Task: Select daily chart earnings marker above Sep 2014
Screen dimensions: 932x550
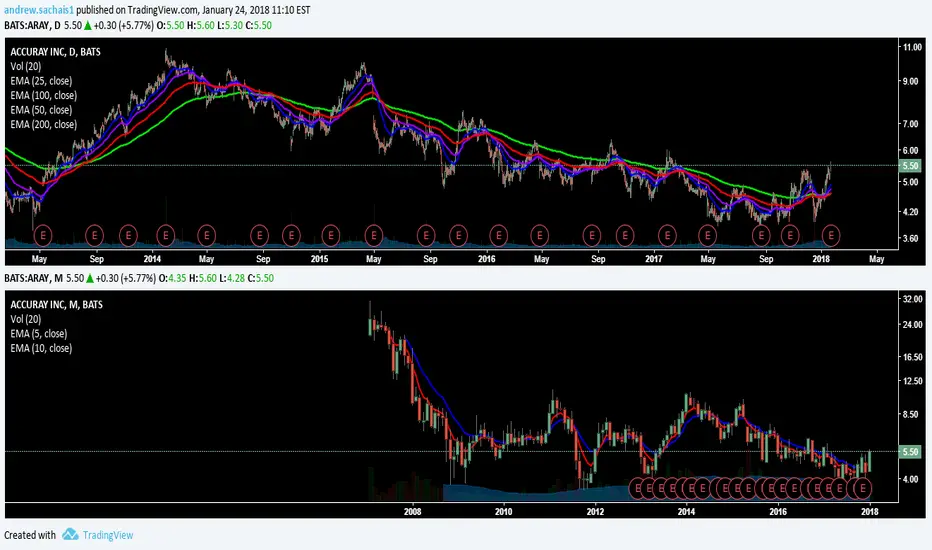Action: click(x=260, y=235)
